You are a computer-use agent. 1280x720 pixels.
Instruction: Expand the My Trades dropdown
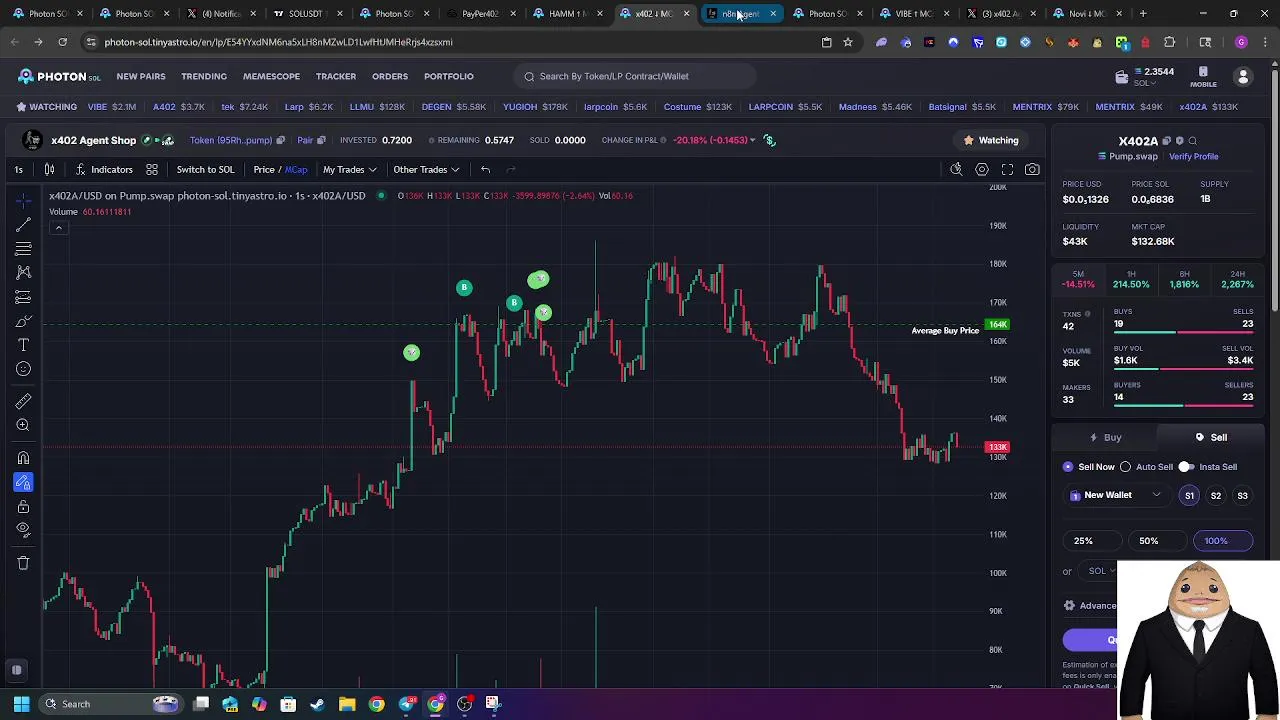pyautogui.click(x=349, y=169)
